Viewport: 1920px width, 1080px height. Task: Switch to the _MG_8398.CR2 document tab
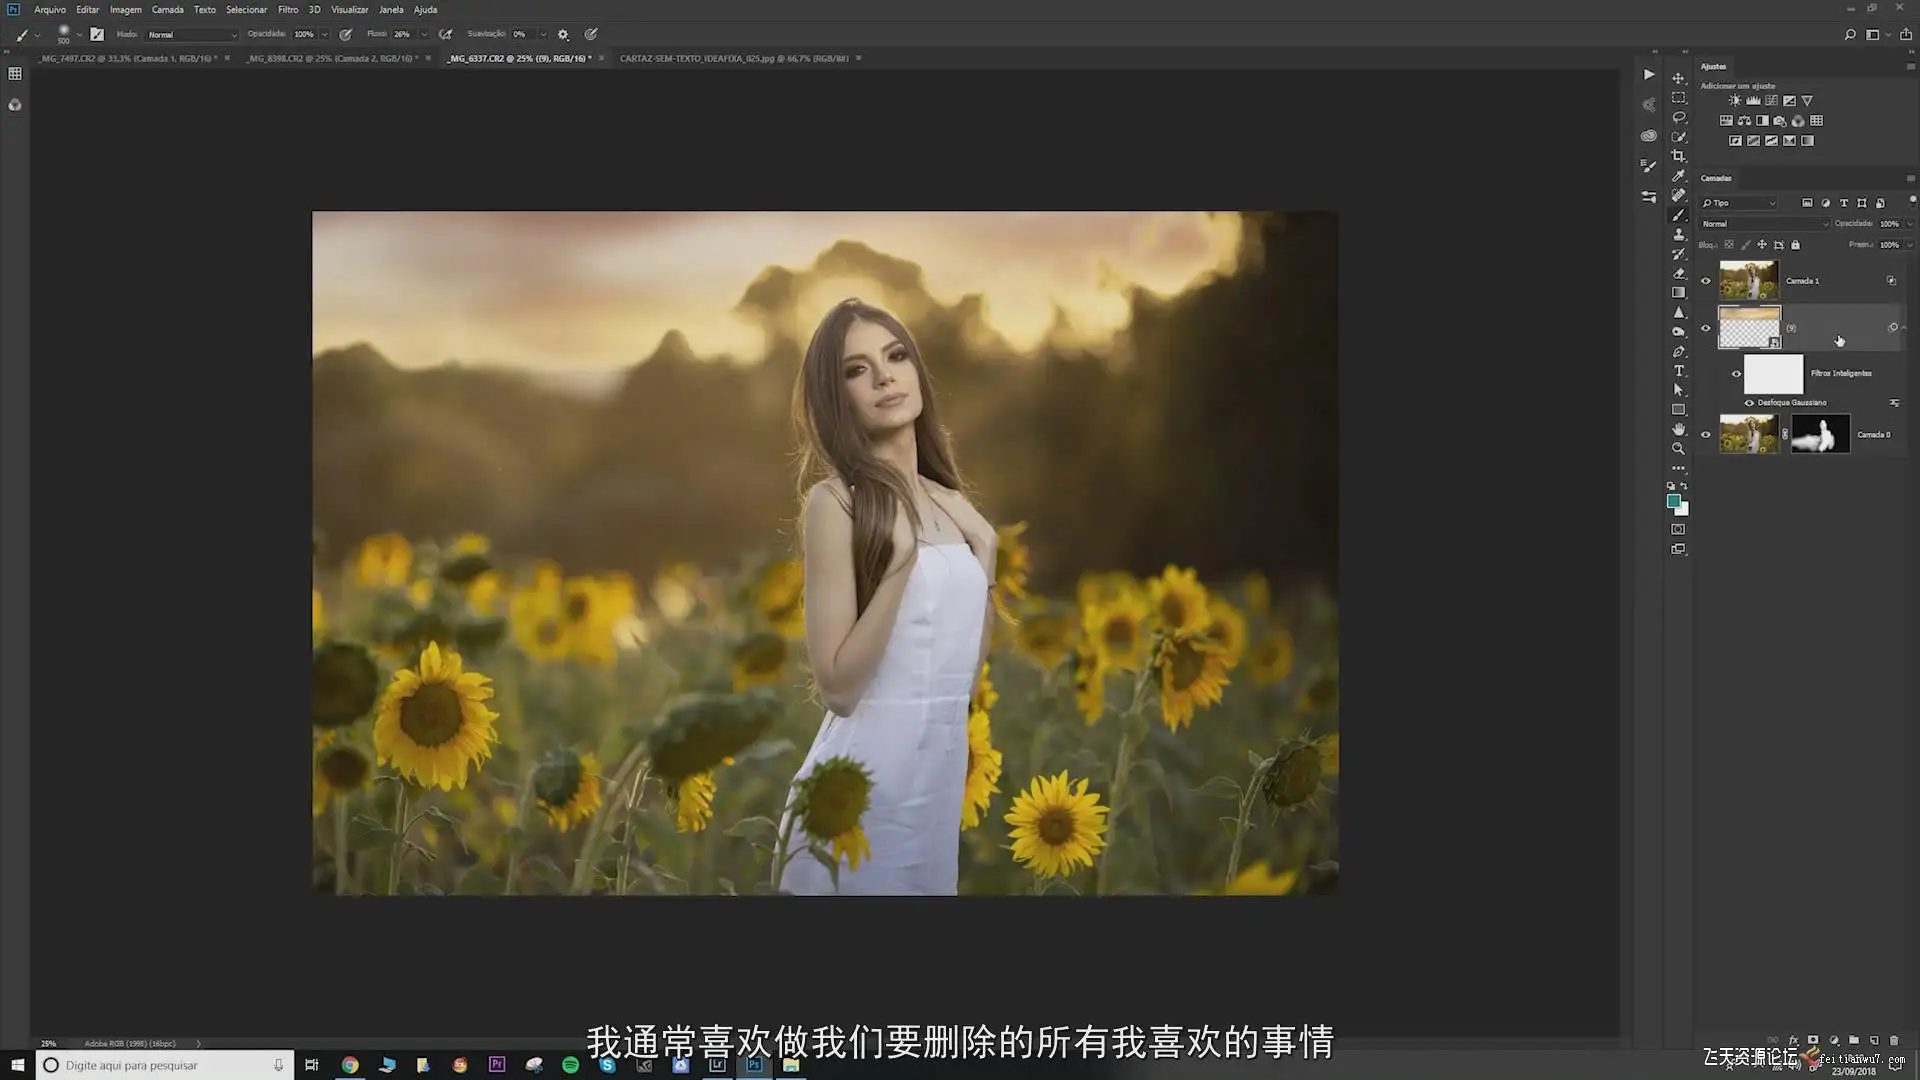(x=331, y=59)
